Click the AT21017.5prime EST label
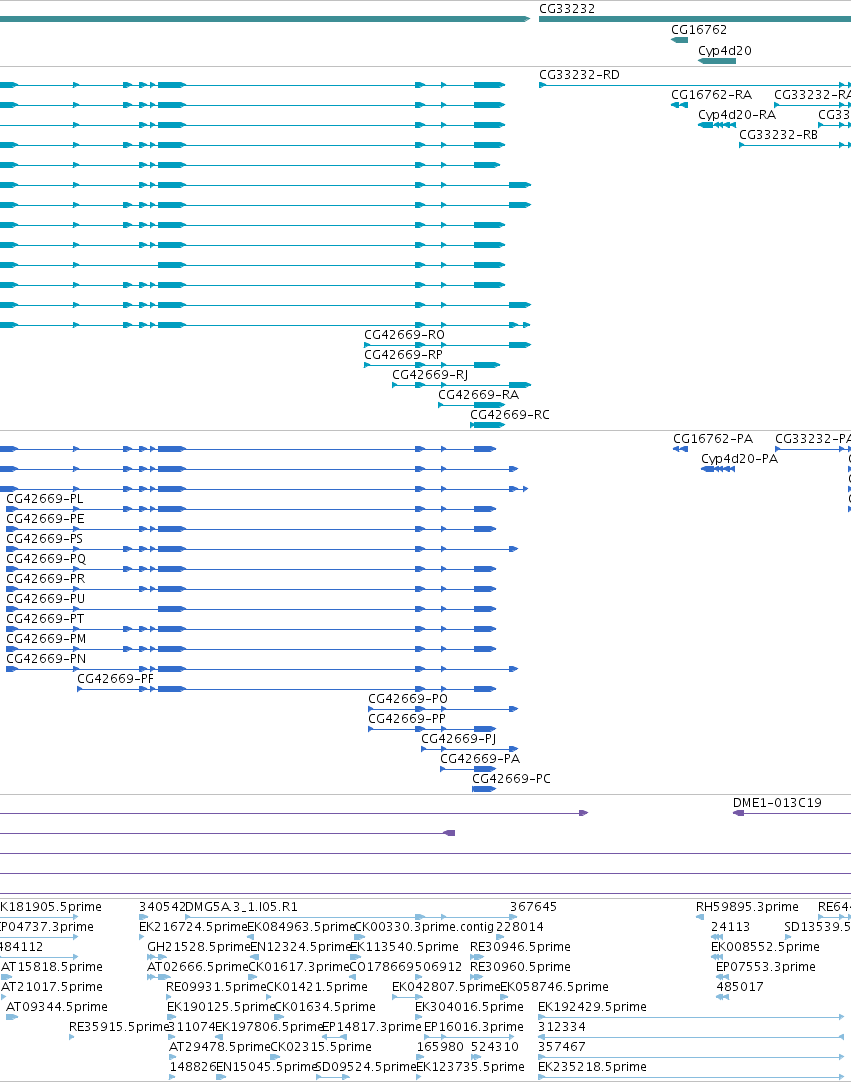 (x=52, y=987)
